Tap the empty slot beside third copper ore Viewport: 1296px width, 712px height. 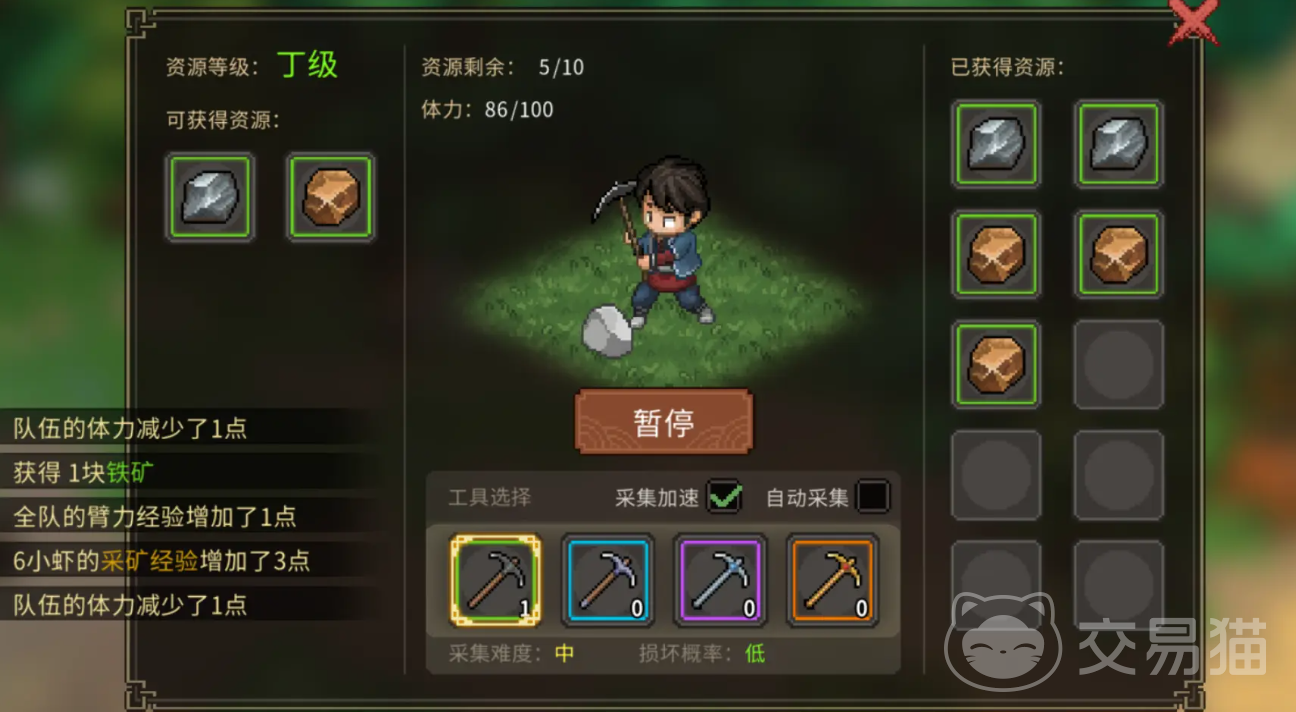tap(1119, 364)
